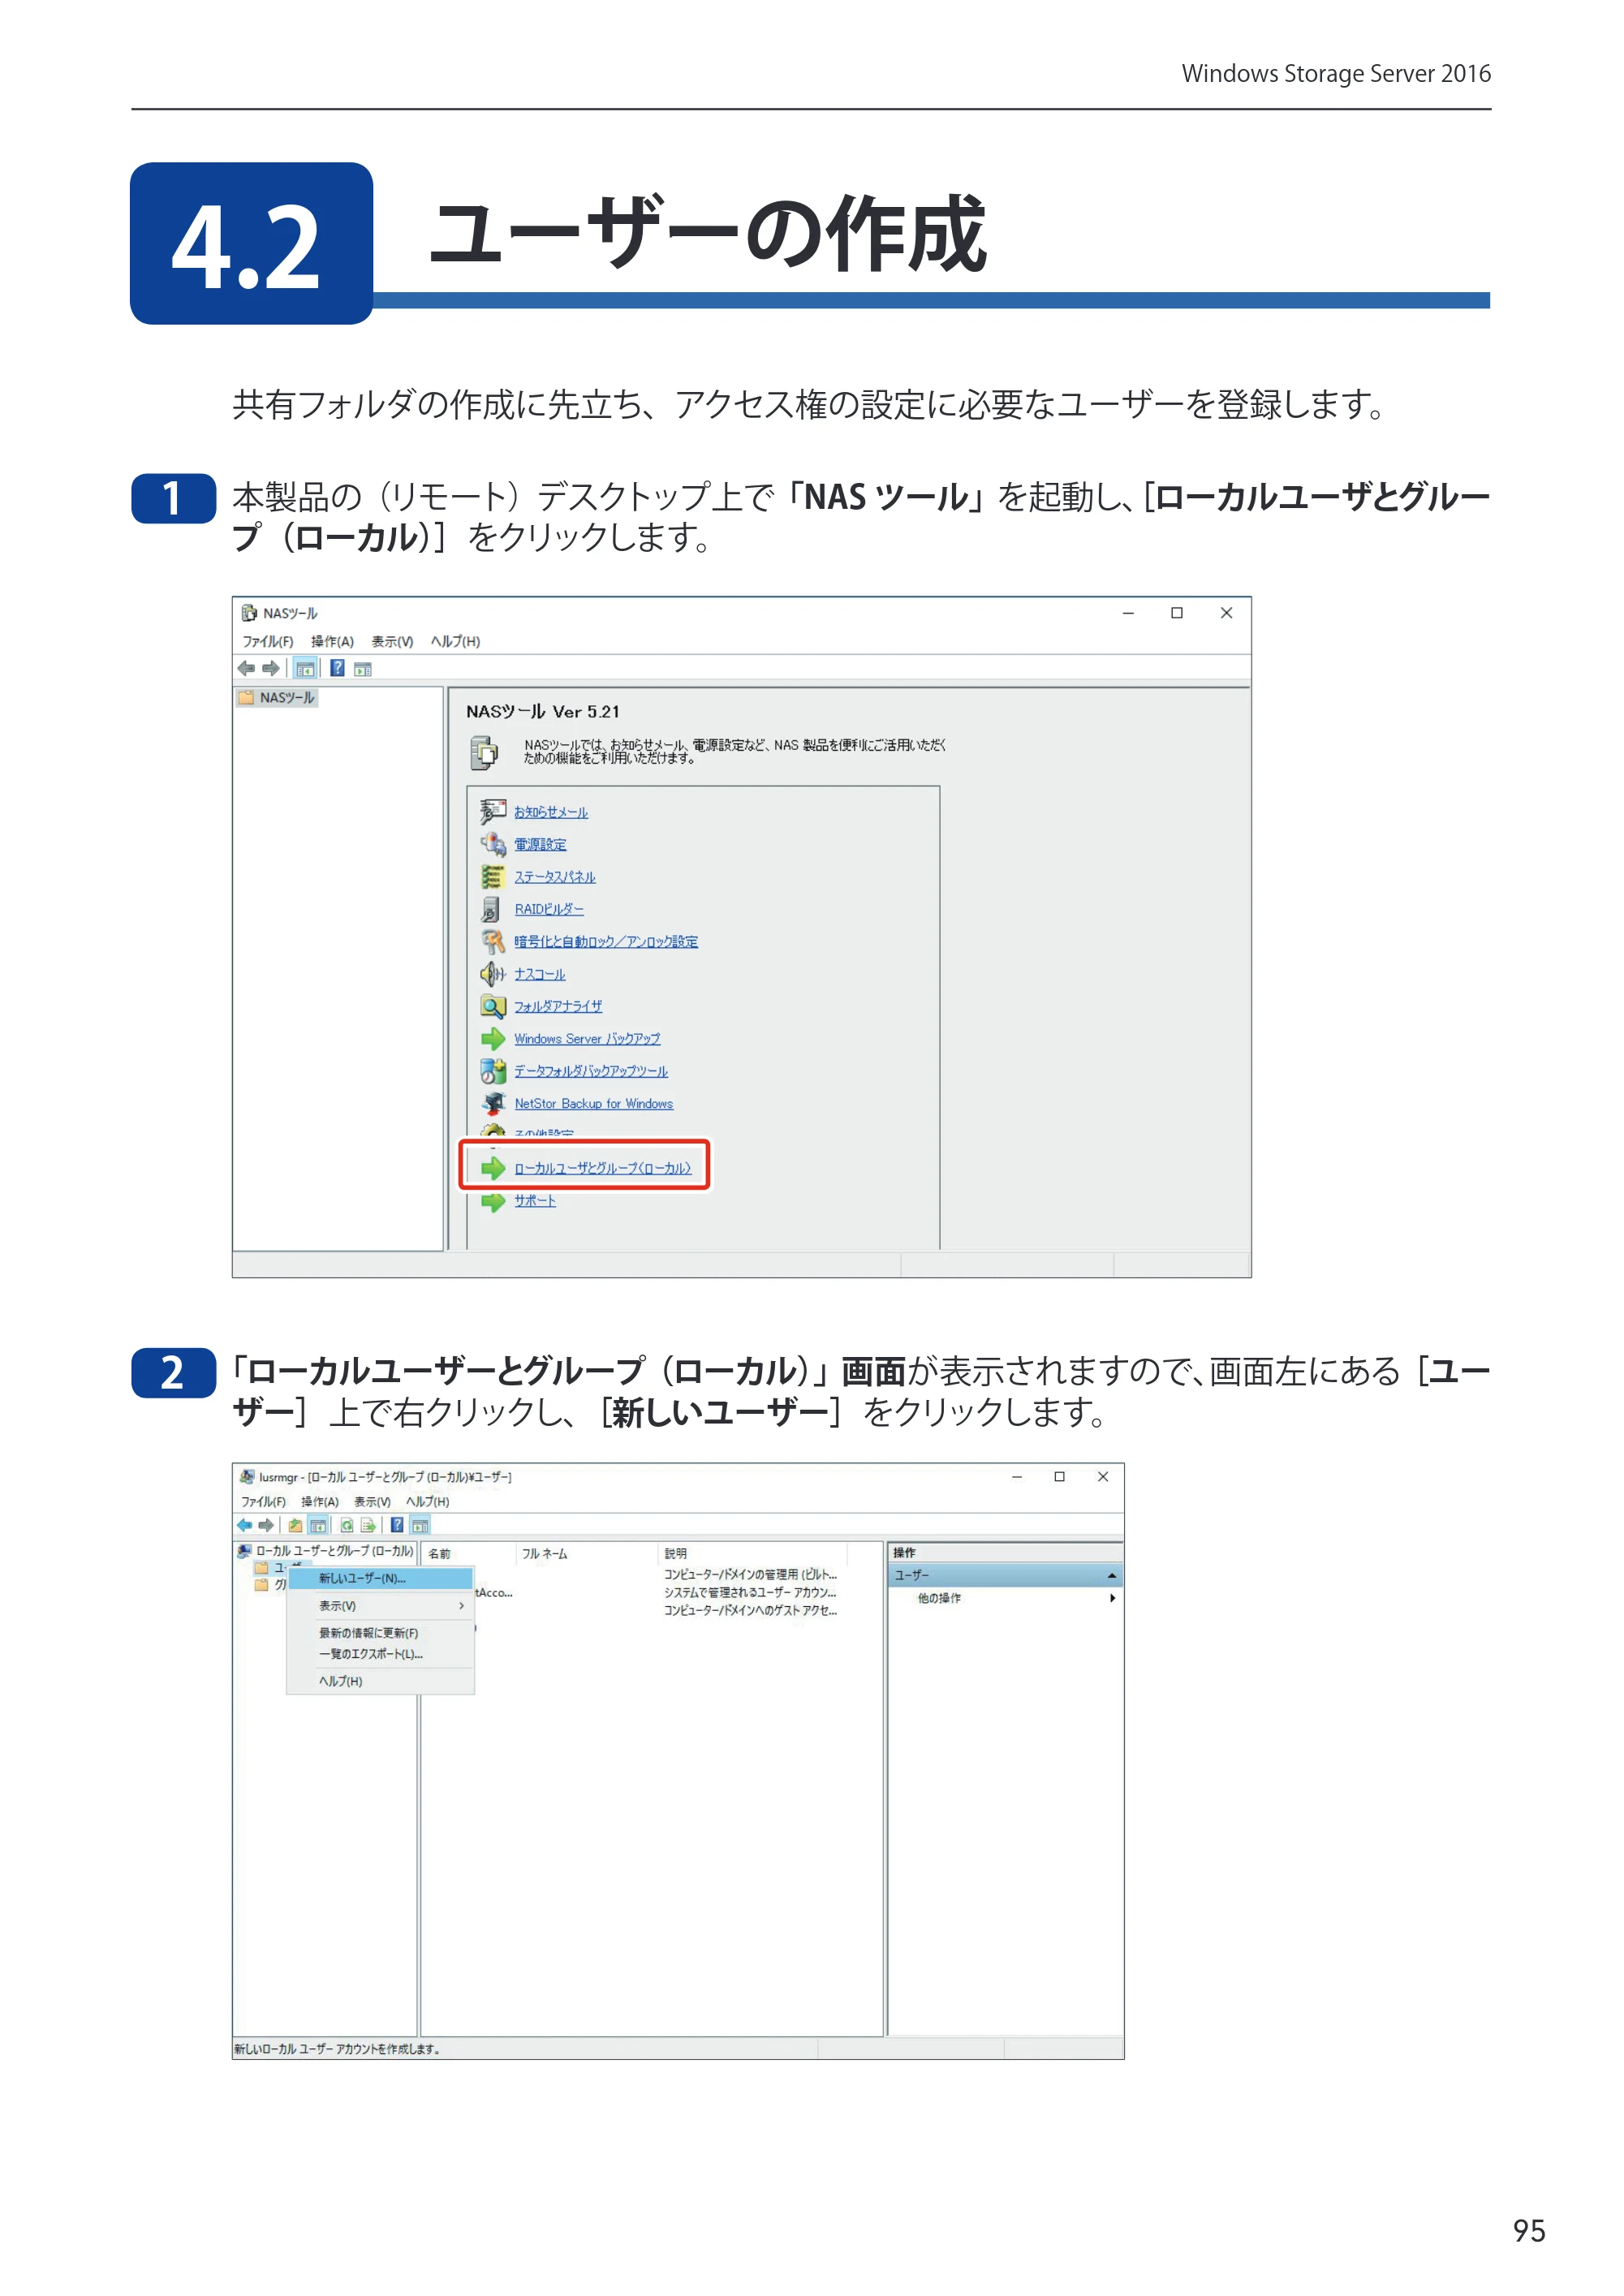This screenshot has height=2296, width=1624.
Task: Open the RAIDビルダー link
Action: 549,909
